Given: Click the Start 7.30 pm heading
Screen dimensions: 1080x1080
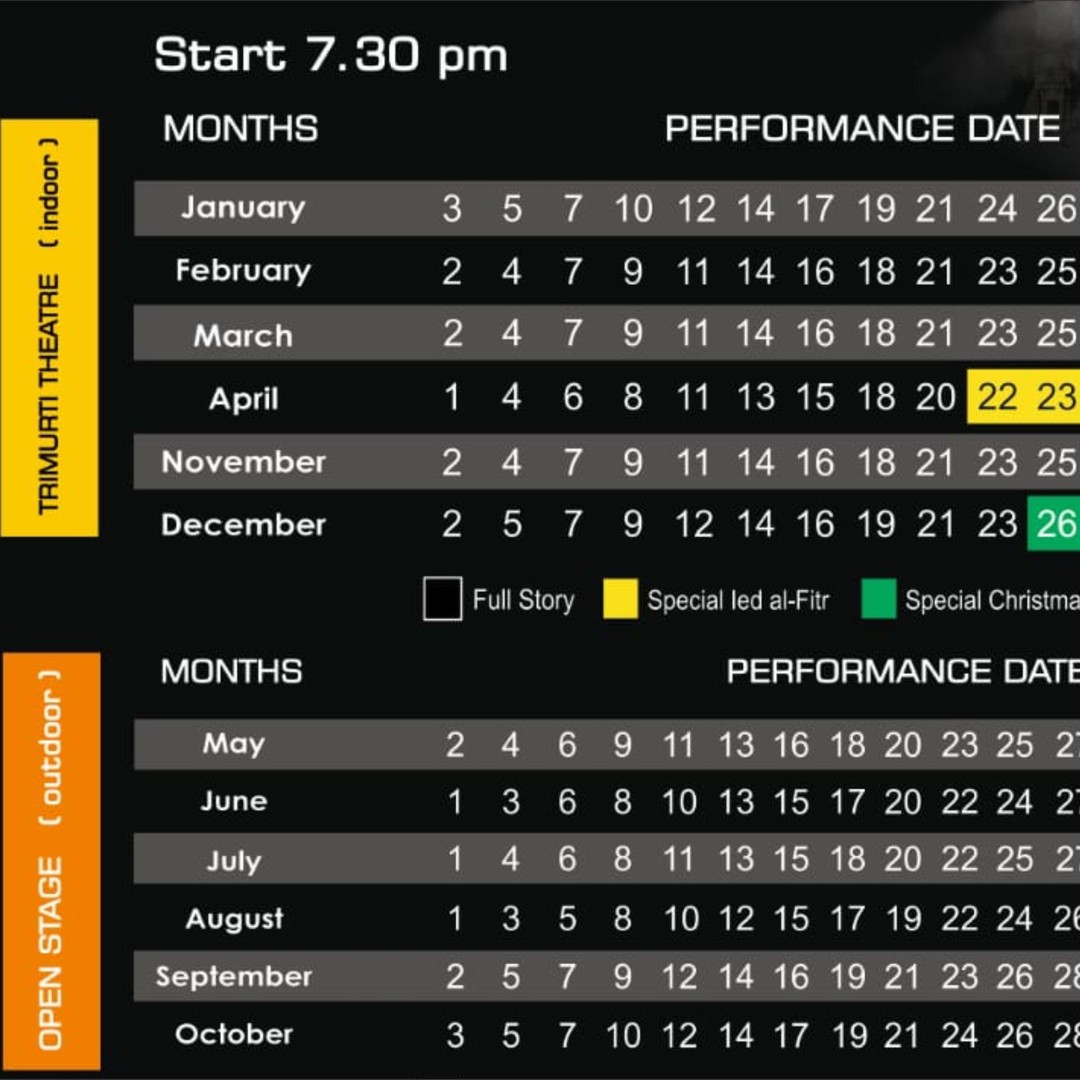Looking at the screenshot, I should pyautogui.click(x=331, y=55).
